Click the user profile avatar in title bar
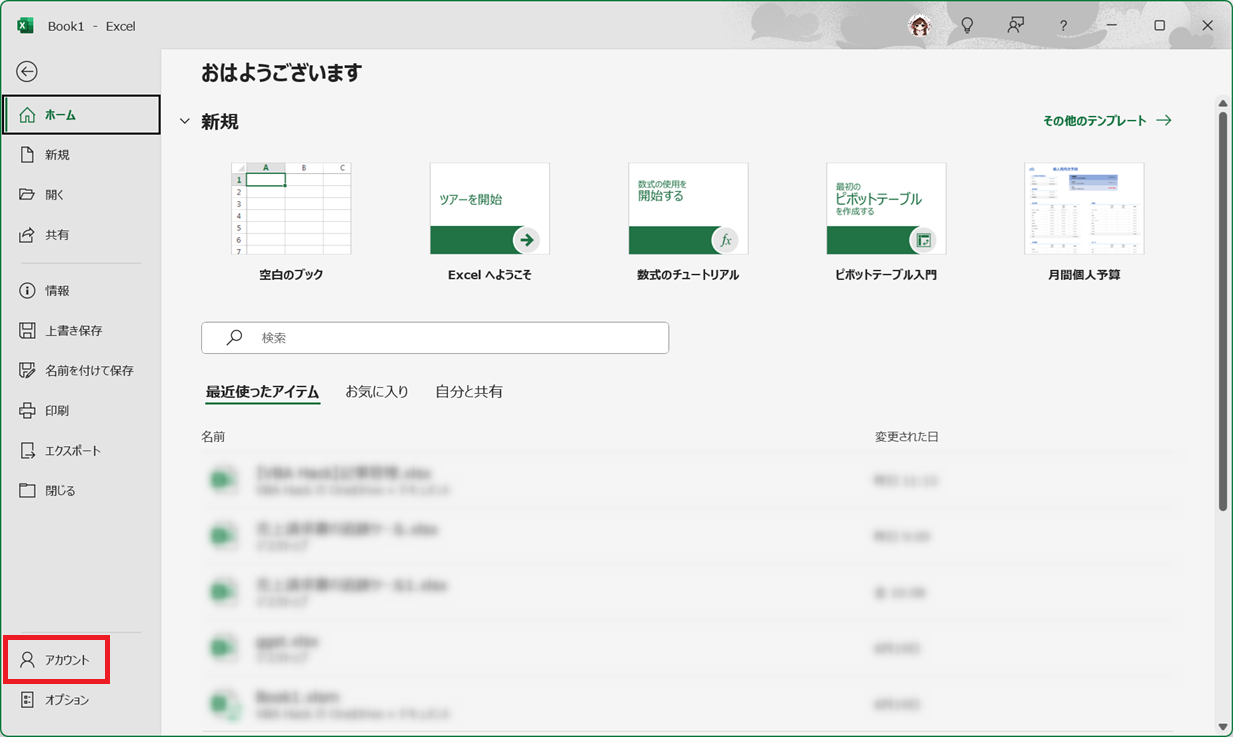Screen dimensions: 1233x737 920,25
